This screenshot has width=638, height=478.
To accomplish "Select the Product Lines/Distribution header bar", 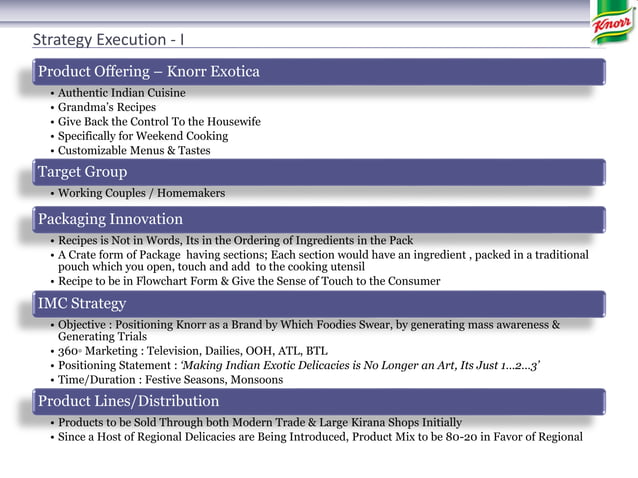I will [x=319, y=402].
